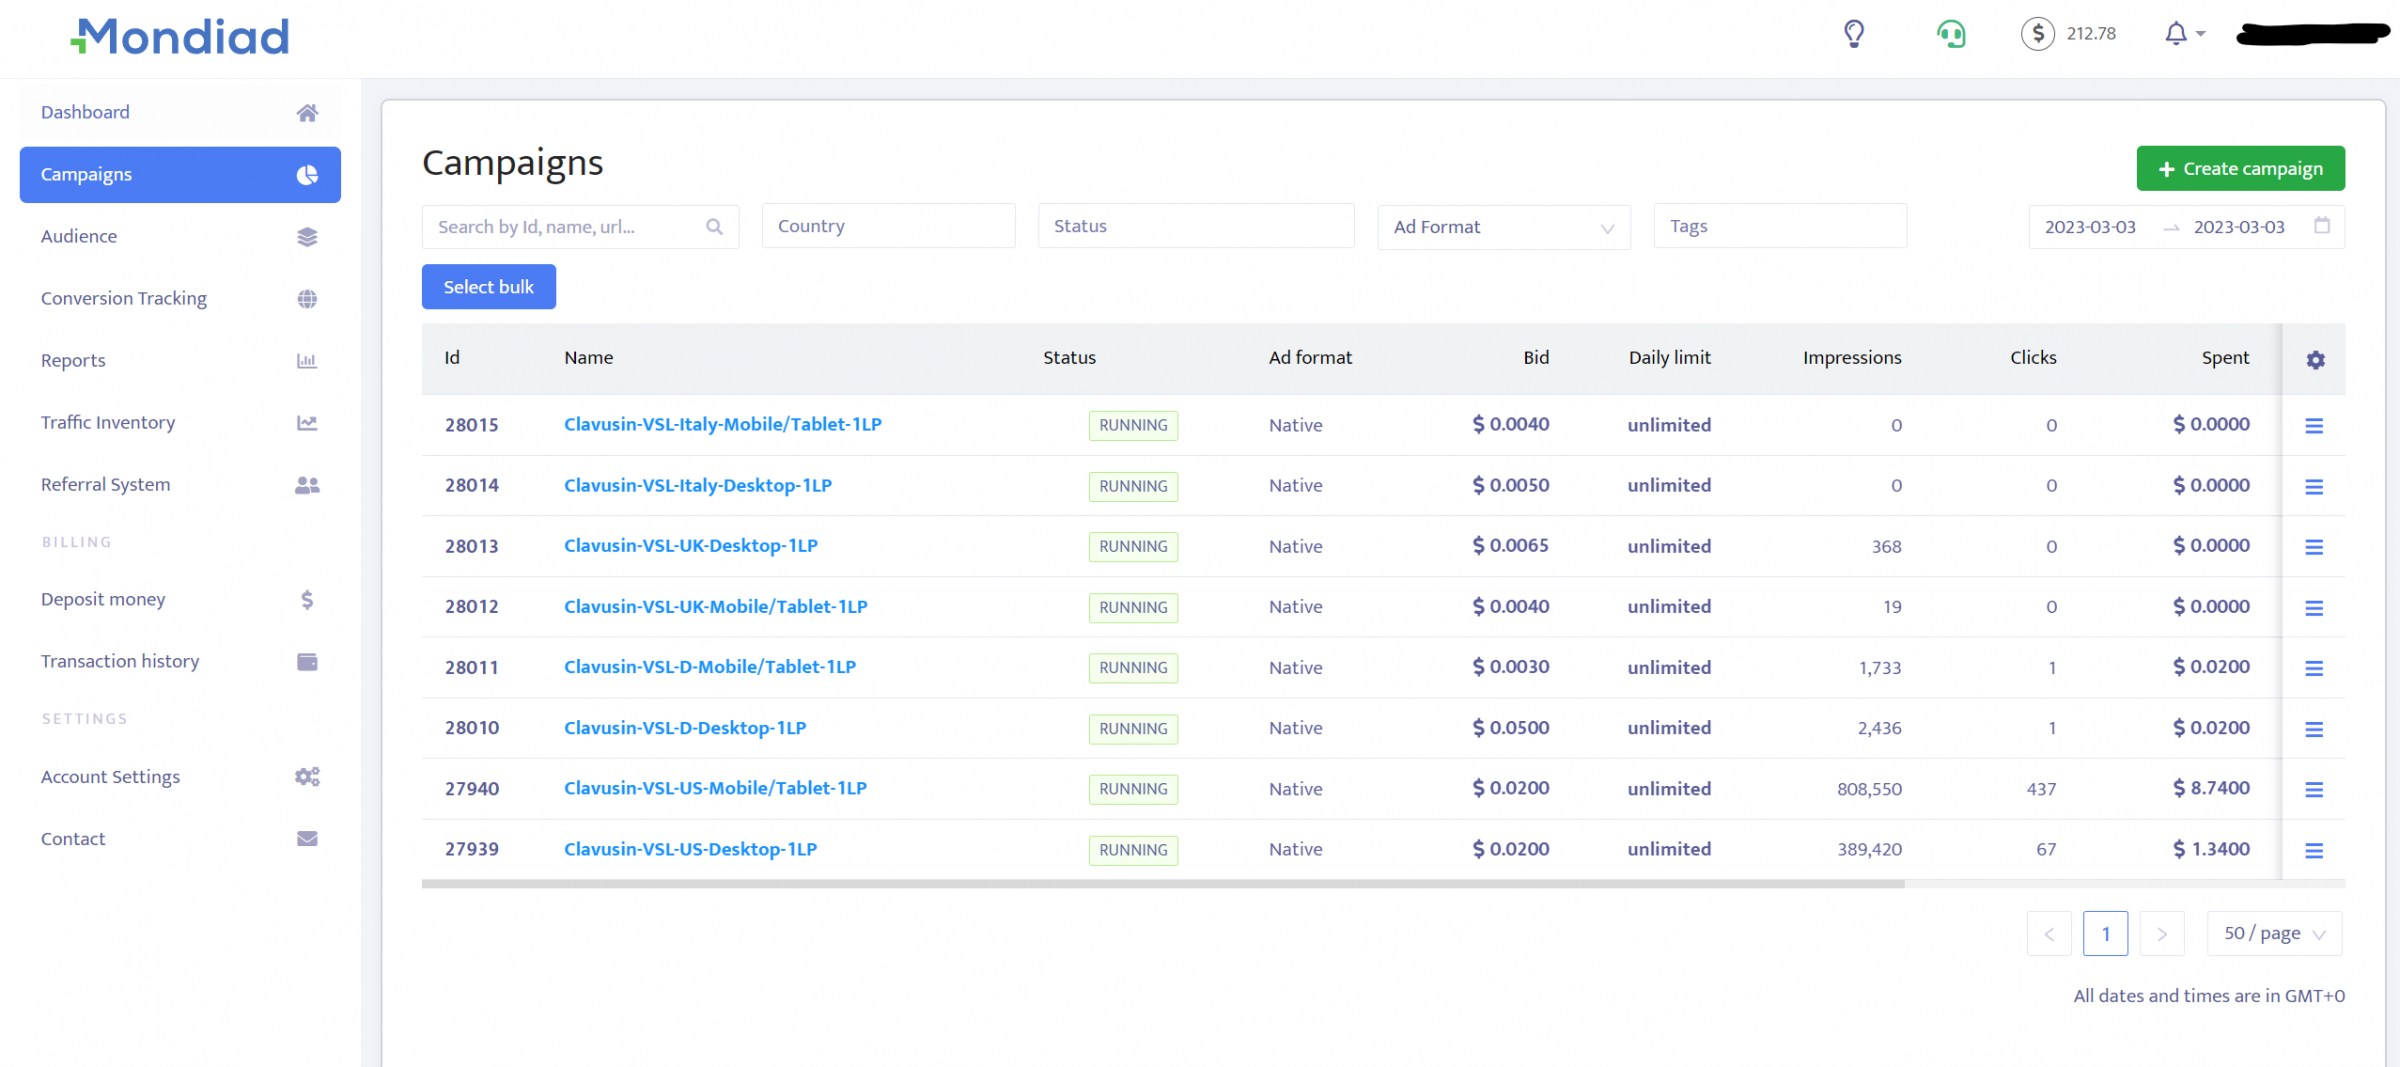Click the Mondiad logo
This screenshot has width=2400, height=1067.
pos(181,37)
